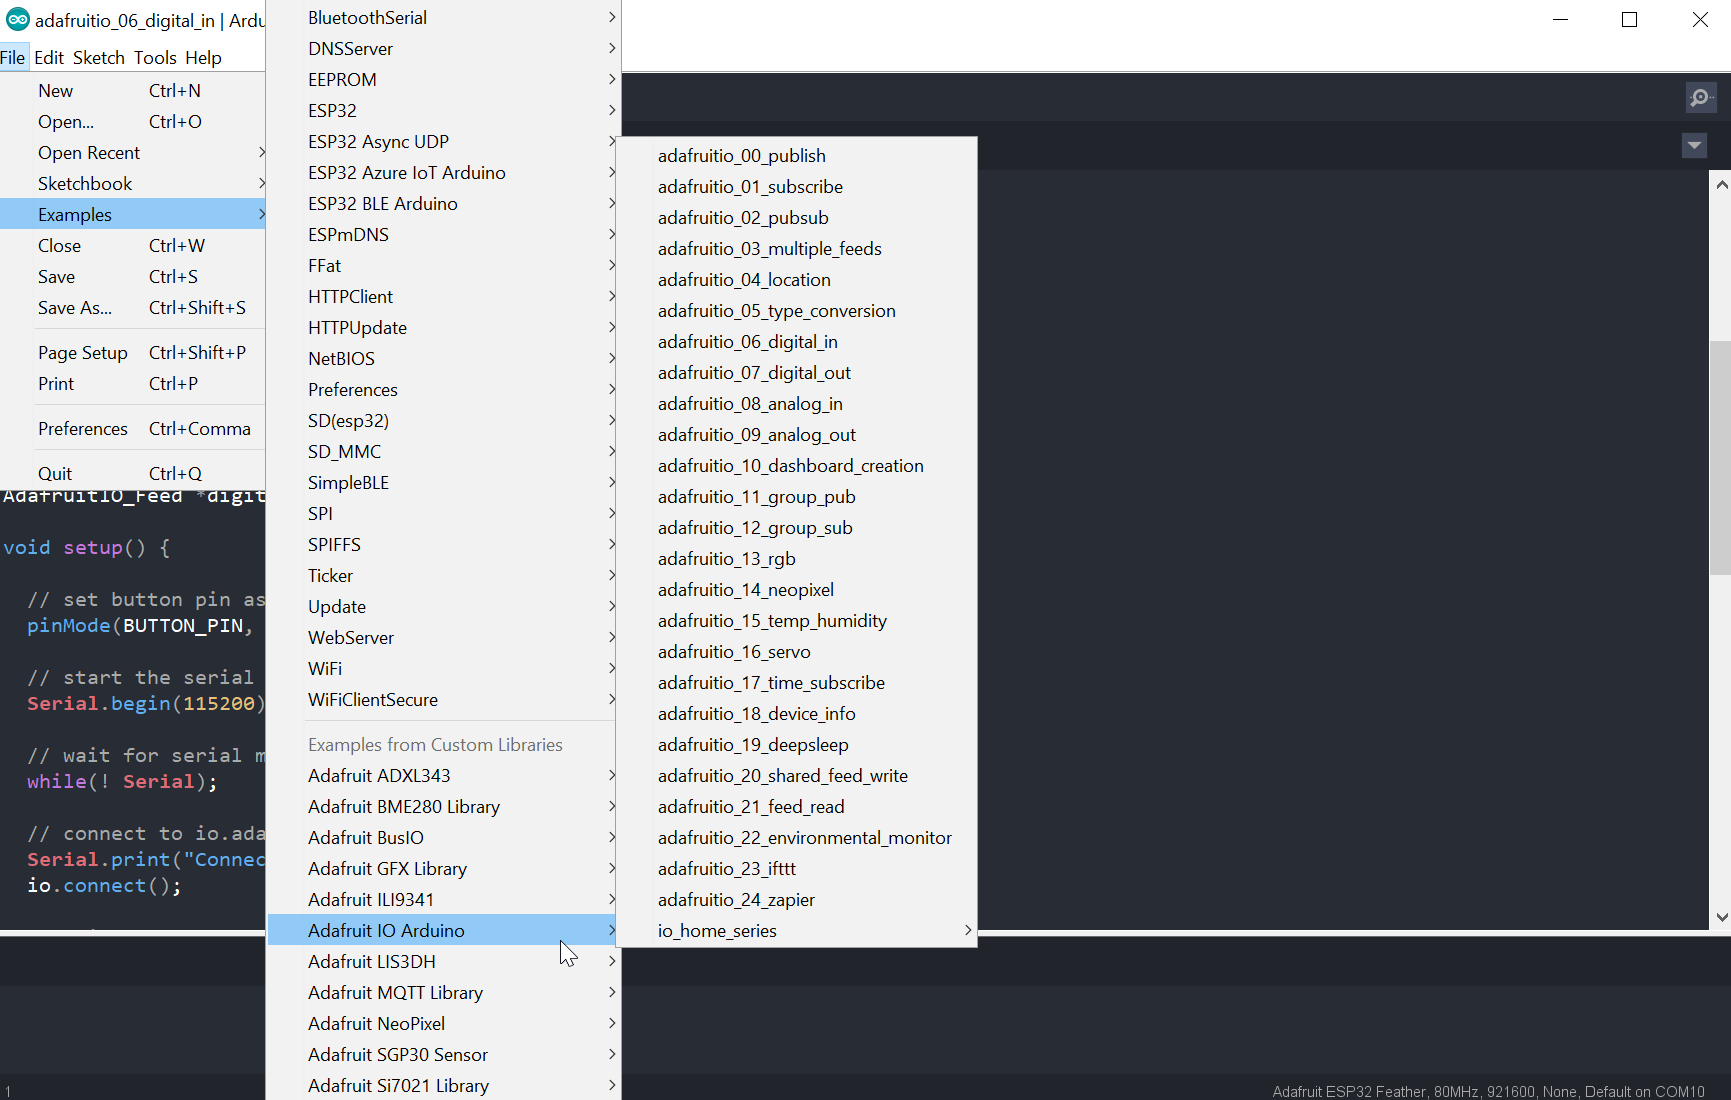The height and width of the screenshot is (1100, 1731).
Task: Choose Quit from the File menu
Action: [x=133, y=474]
